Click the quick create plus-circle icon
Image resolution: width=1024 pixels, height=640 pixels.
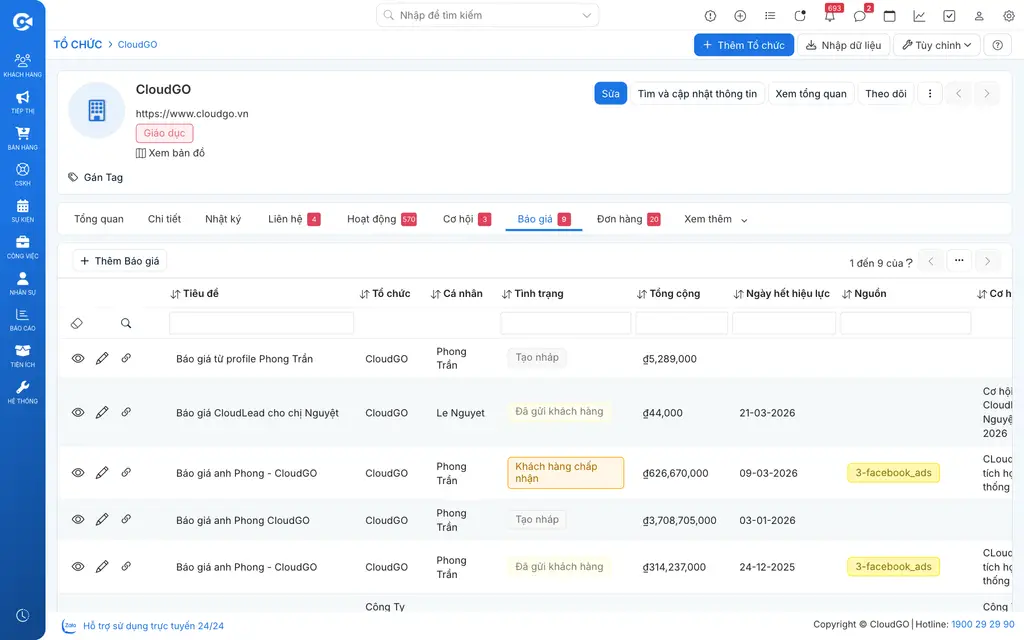click(x=740, y=16)
